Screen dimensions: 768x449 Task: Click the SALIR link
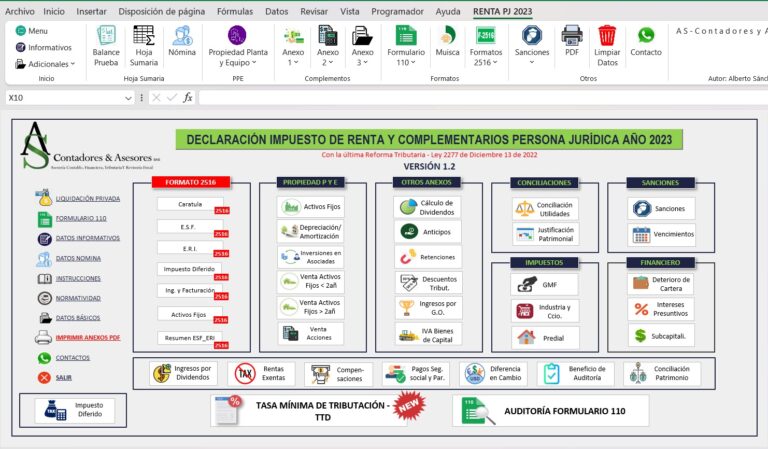coord(64,378)
